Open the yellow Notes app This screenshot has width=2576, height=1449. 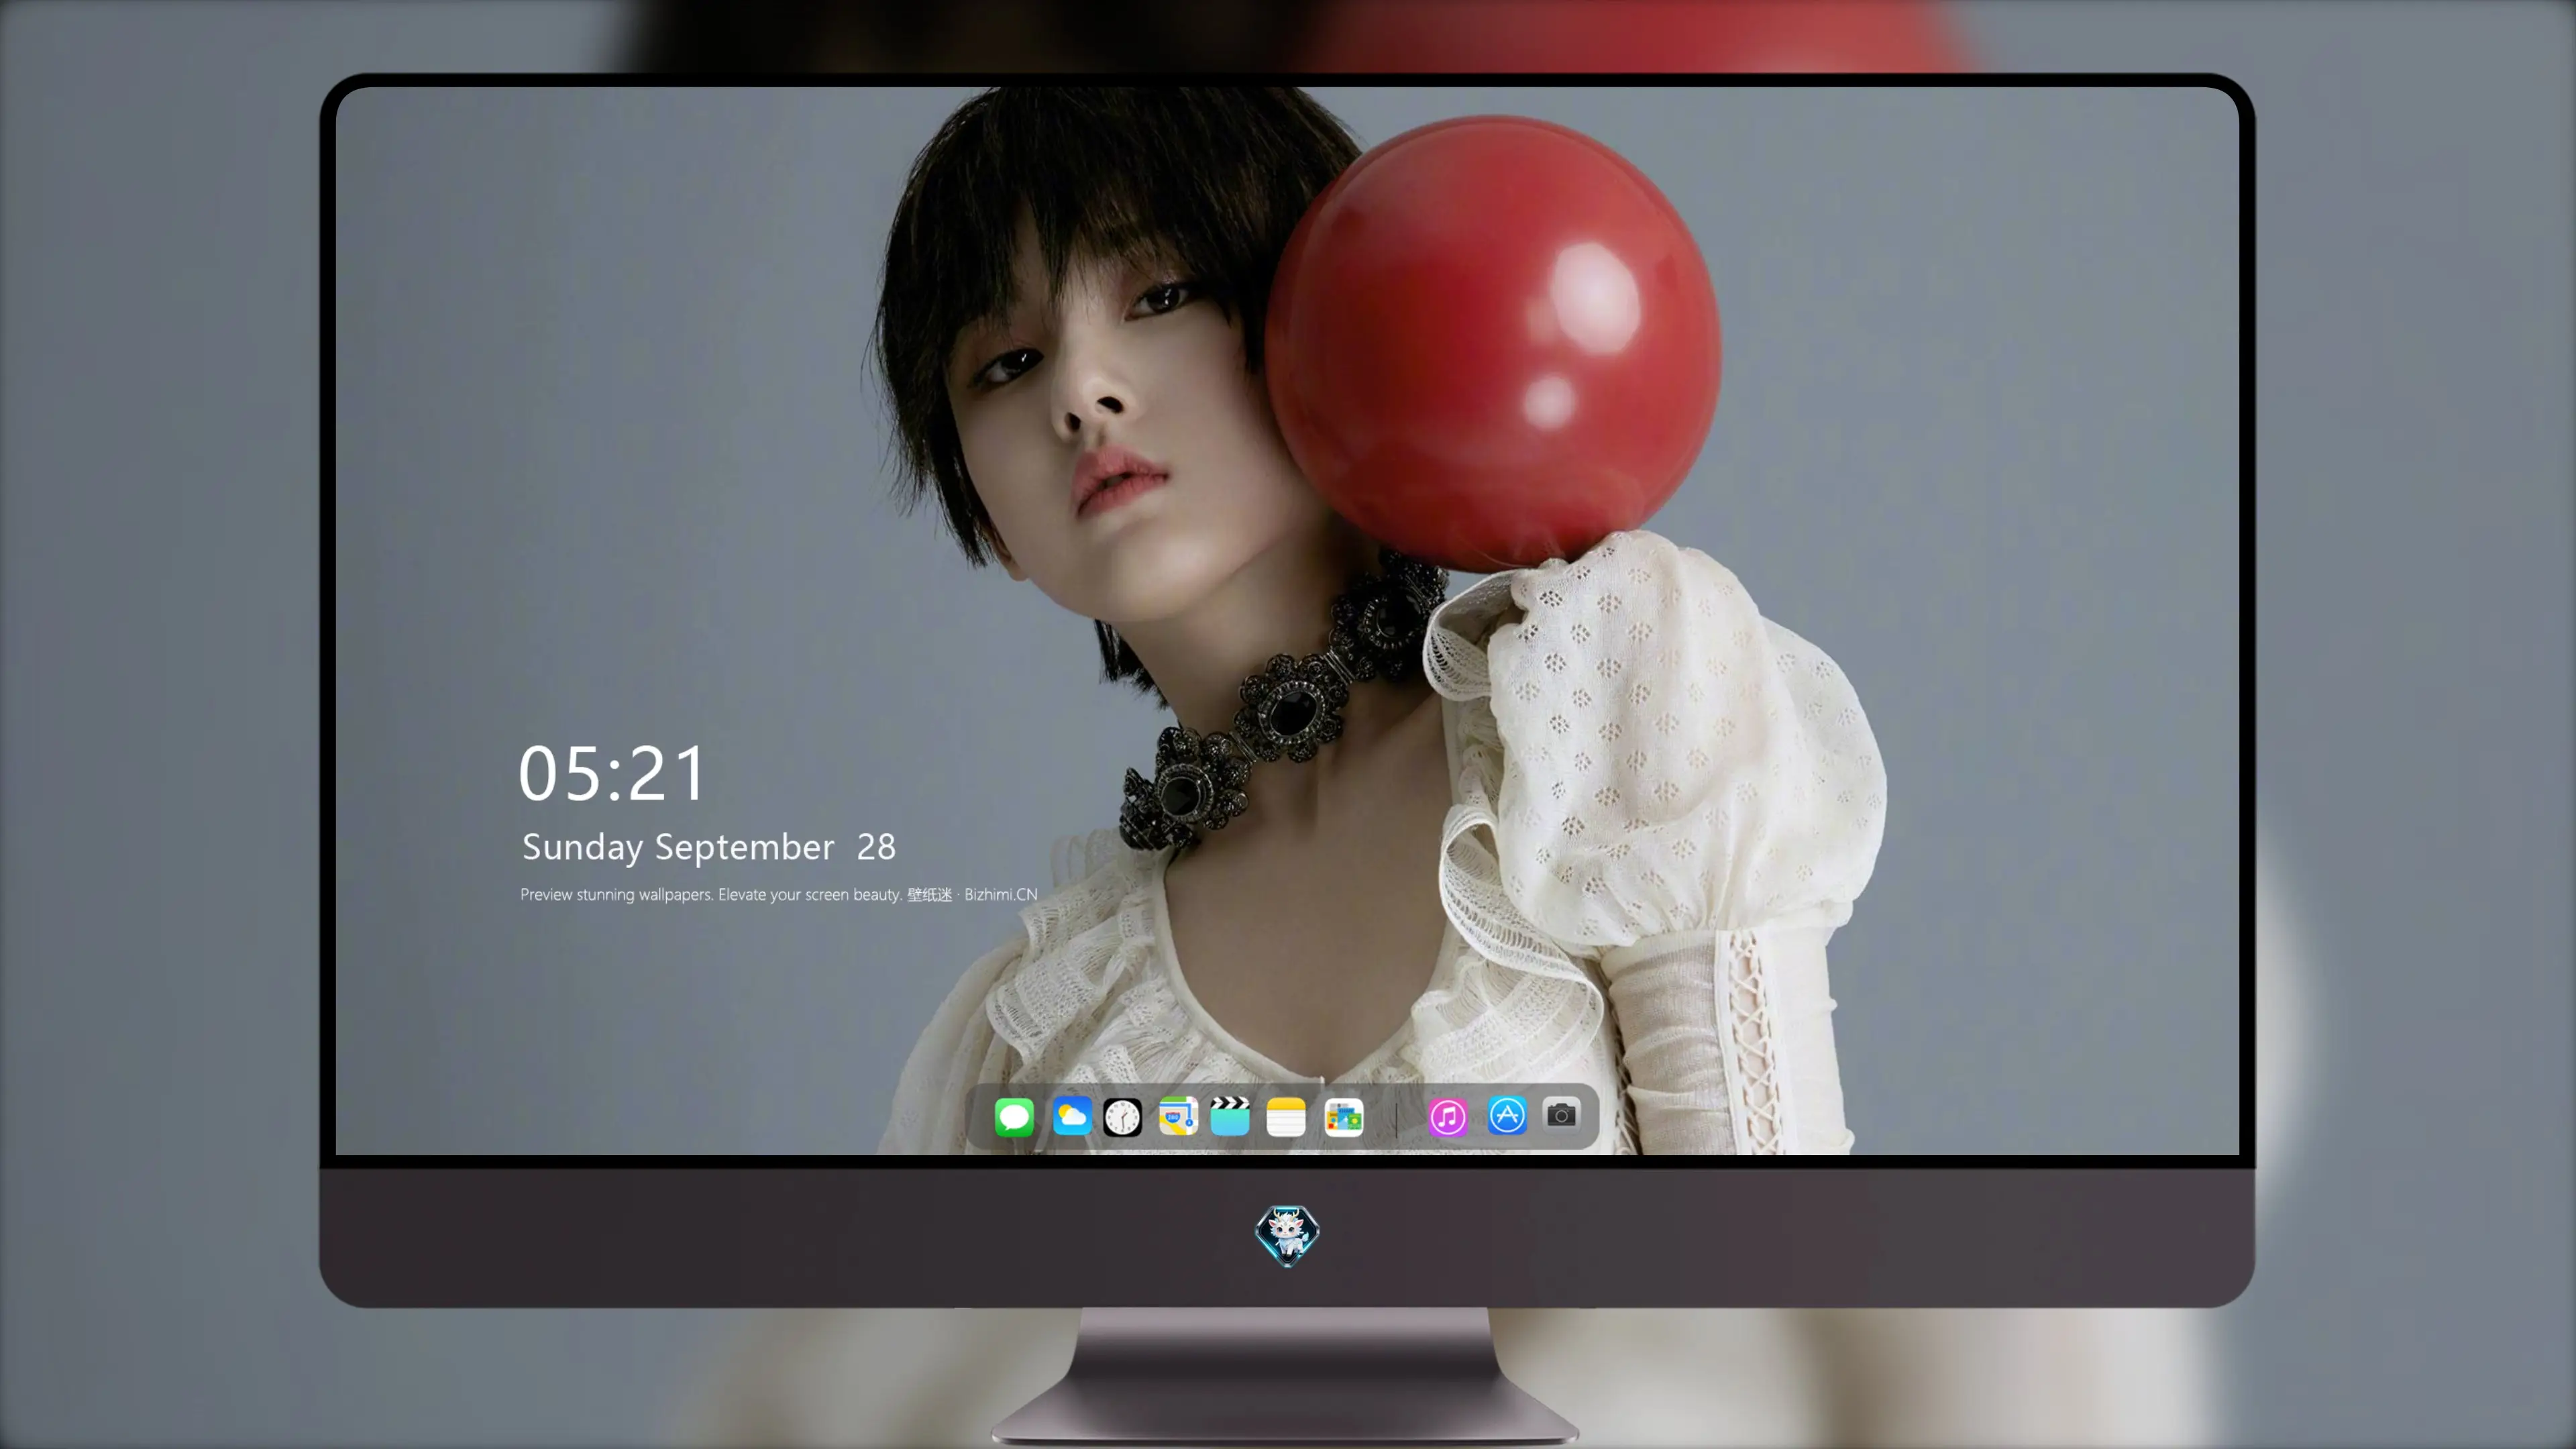click(x=1286, y=1116)
